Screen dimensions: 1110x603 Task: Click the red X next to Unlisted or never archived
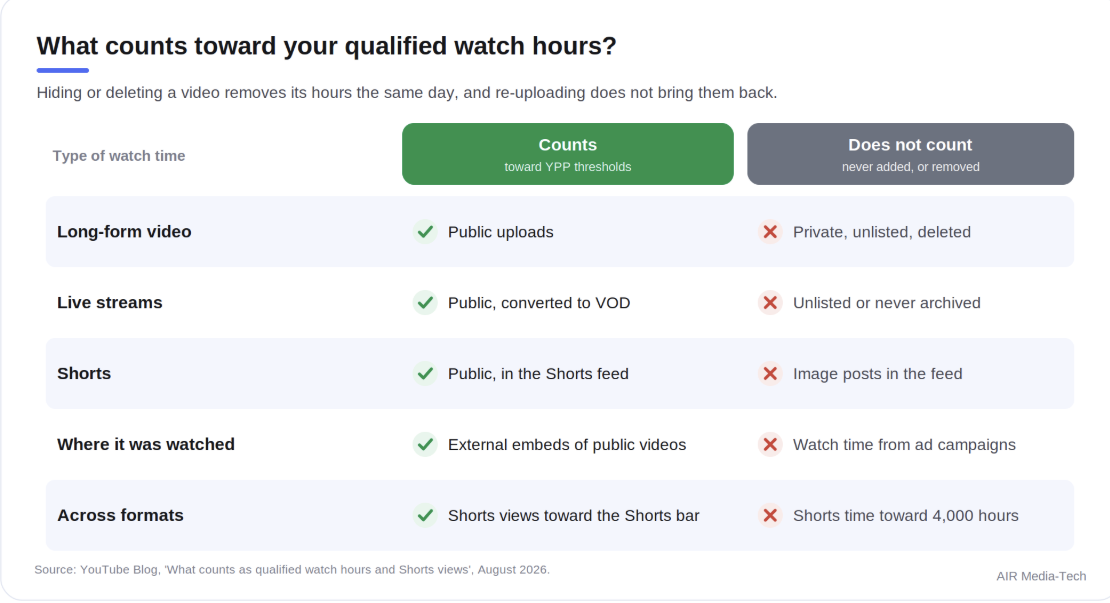tap(770, 302)
